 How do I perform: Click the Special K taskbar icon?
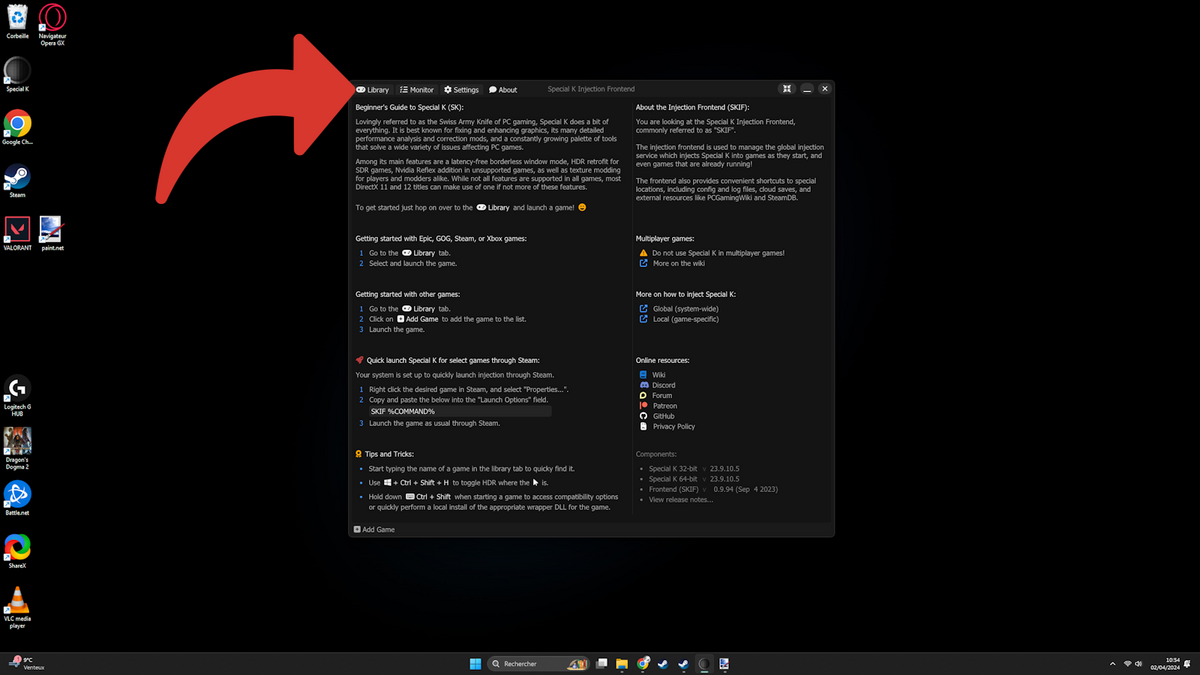(x=704, y=663)
